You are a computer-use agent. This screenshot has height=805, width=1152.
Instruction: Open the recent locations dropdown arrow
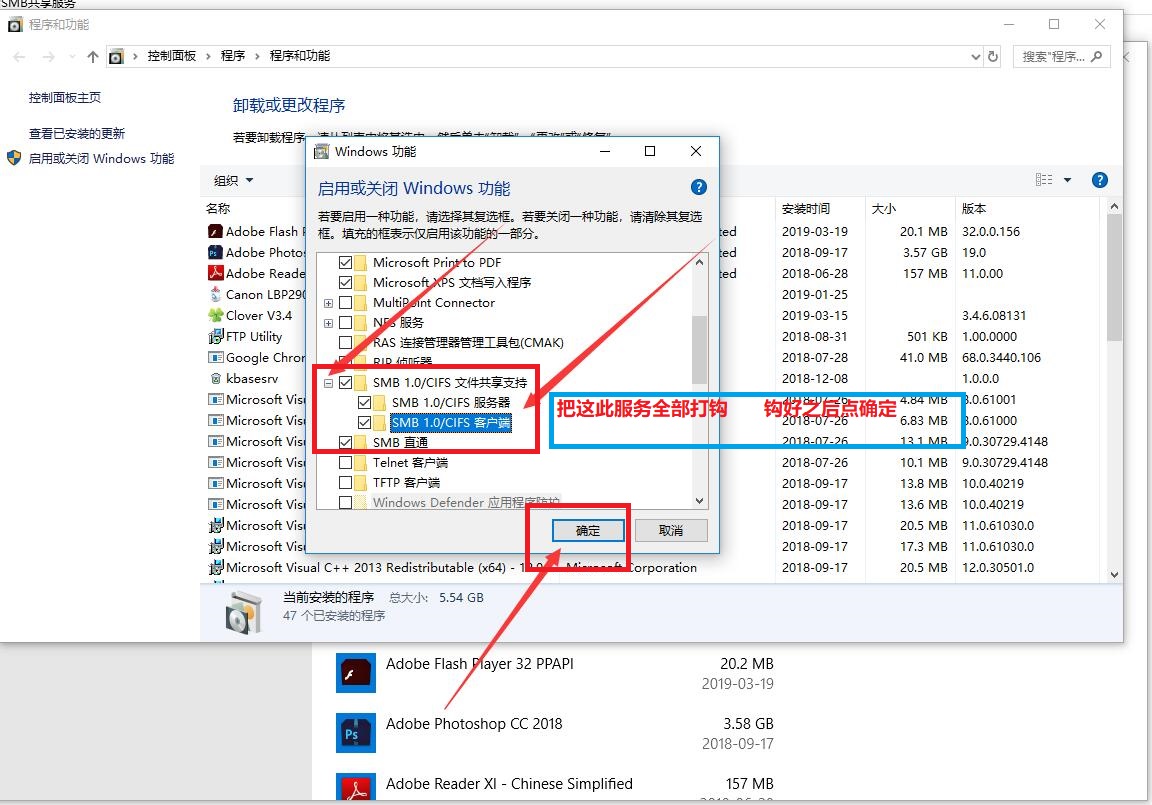(x=72, y=57)
